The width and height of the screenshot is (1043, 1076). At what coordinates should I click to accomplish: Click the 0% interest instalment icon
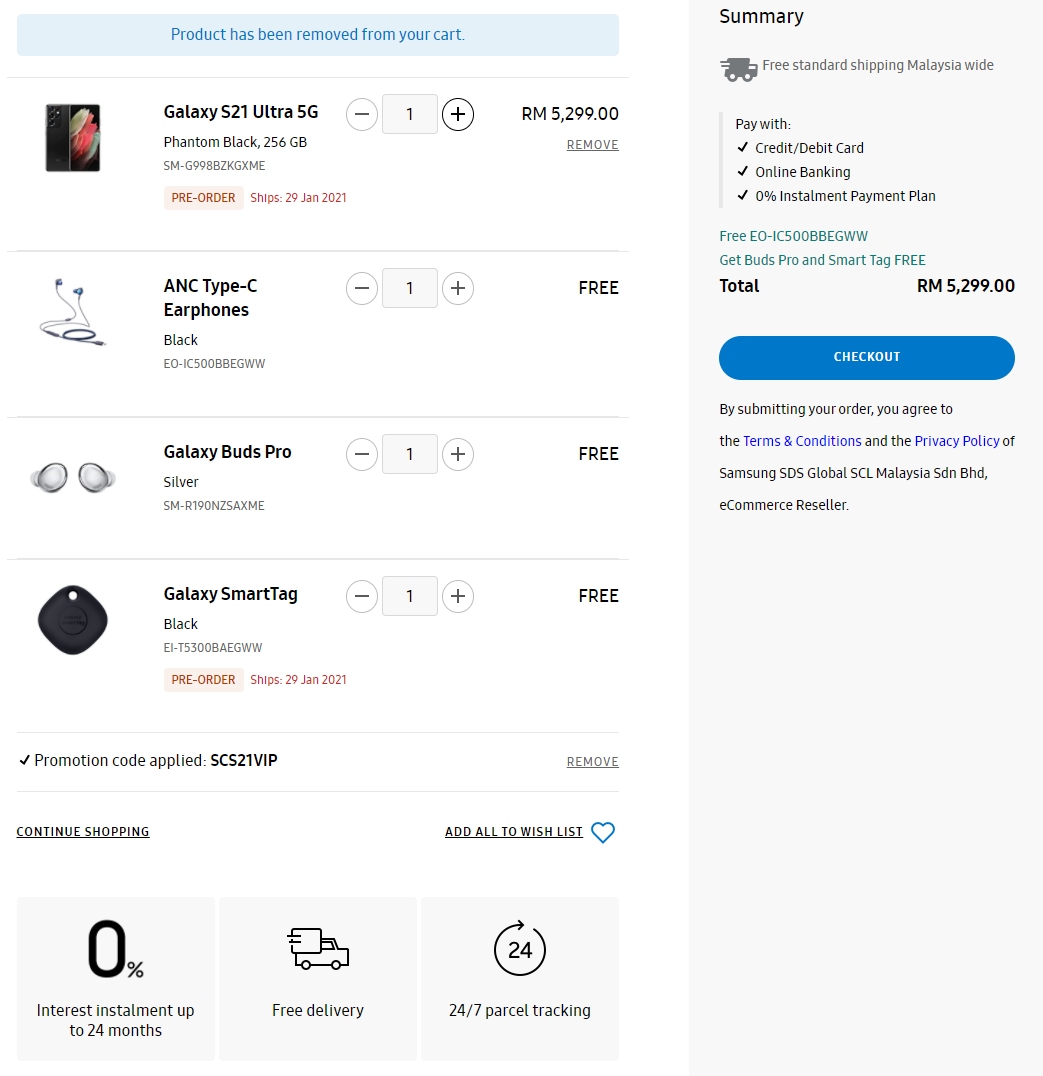click(115, 949)
